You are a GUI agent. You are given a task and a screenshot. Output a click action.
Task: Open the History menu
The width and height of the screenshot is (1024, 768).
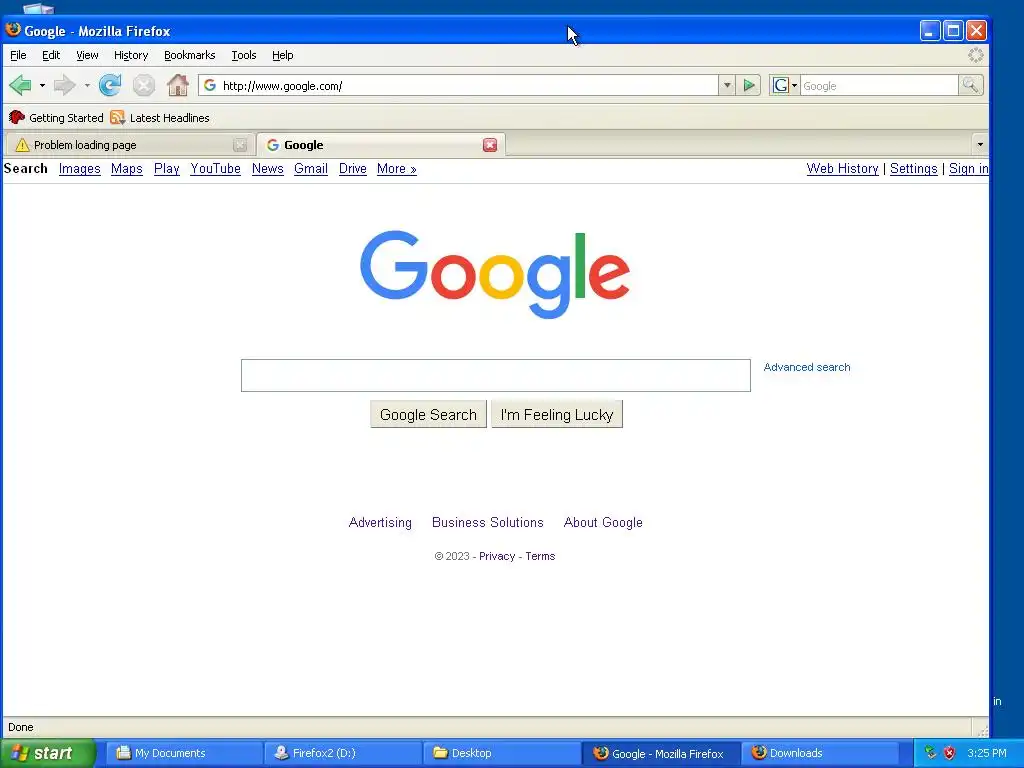tap(131, 56)
